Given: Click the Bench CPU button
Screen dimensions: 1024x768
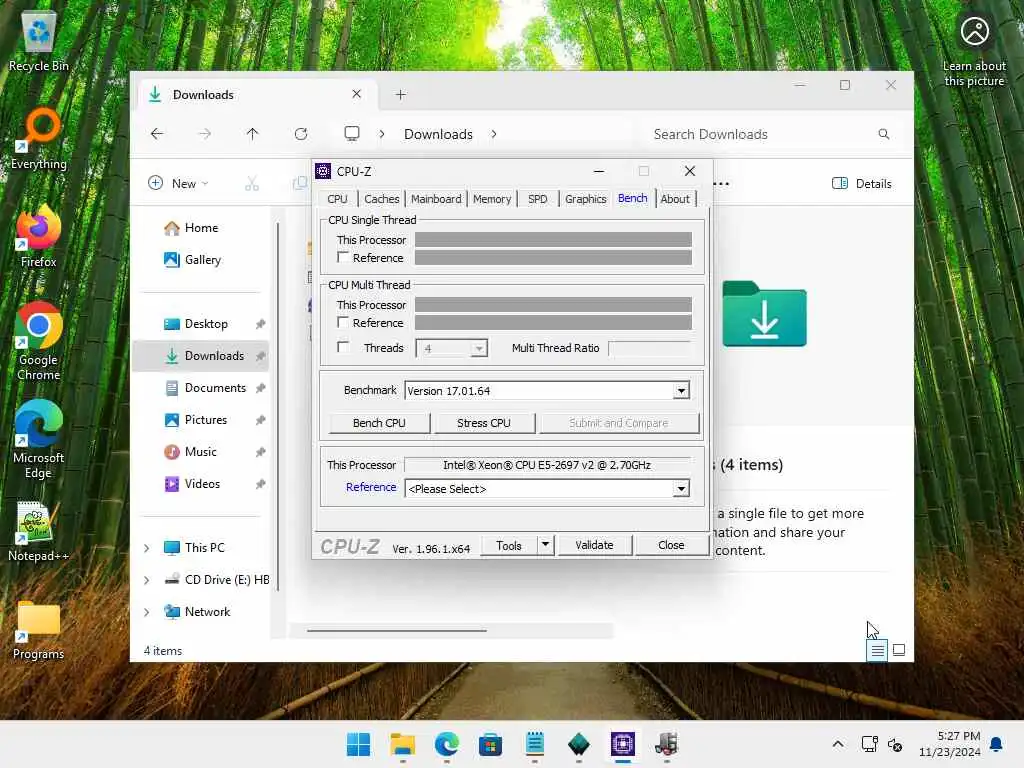Looking at the screenshot, I should pos(379,423).
